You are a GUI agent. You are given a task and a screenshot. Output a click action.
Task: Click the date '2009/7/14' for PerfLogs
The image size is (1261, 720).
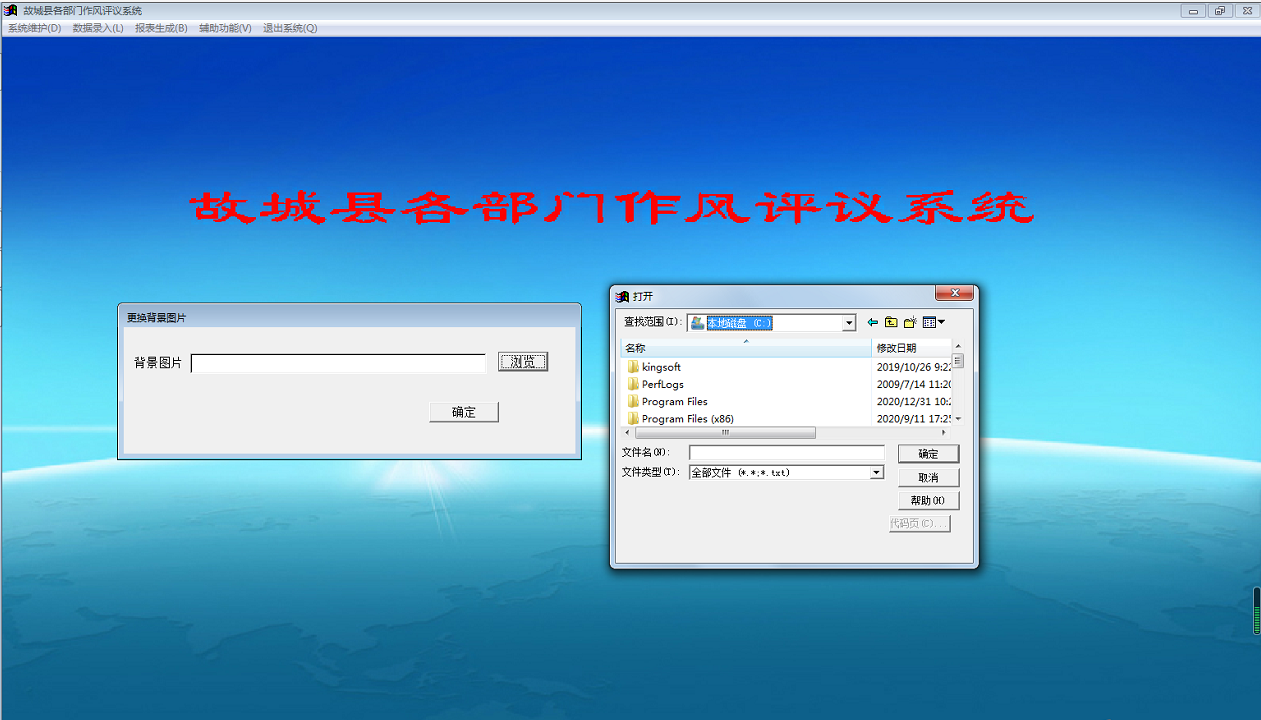click(902, 384)
